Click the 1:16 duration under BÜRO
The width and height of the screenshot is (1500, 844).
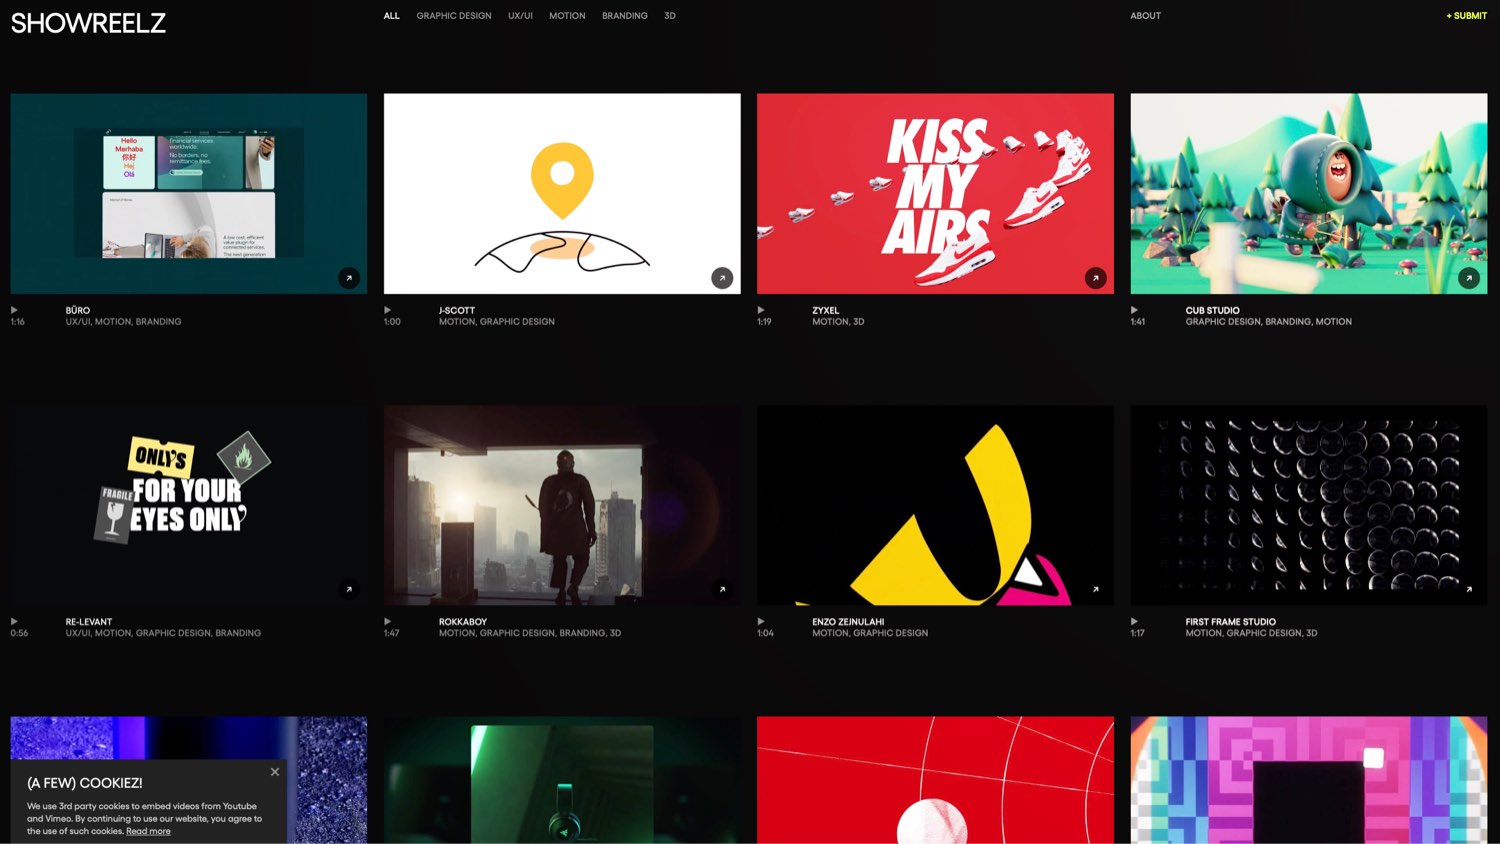click(x=18, y=322)
